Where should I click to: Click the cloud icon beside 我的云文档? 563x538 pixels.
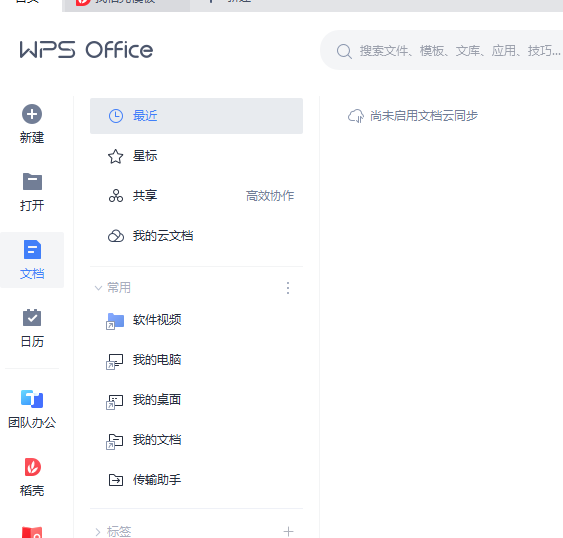pos(116,236)
